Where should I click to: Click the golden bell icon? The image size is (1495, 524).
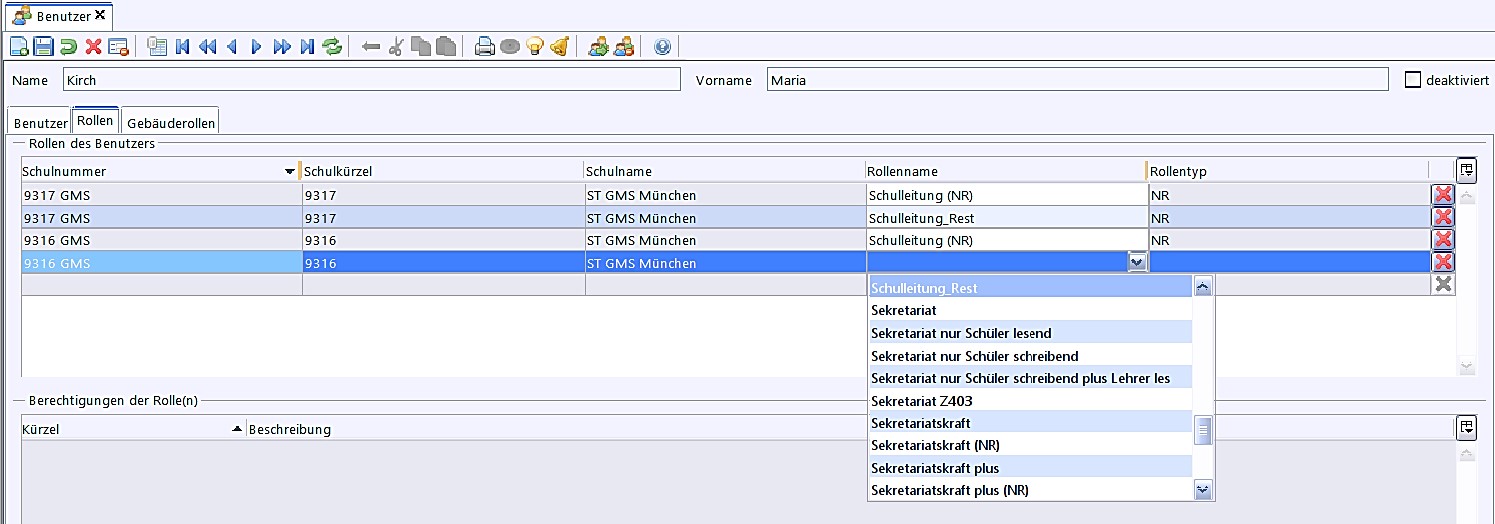[560, 46]
